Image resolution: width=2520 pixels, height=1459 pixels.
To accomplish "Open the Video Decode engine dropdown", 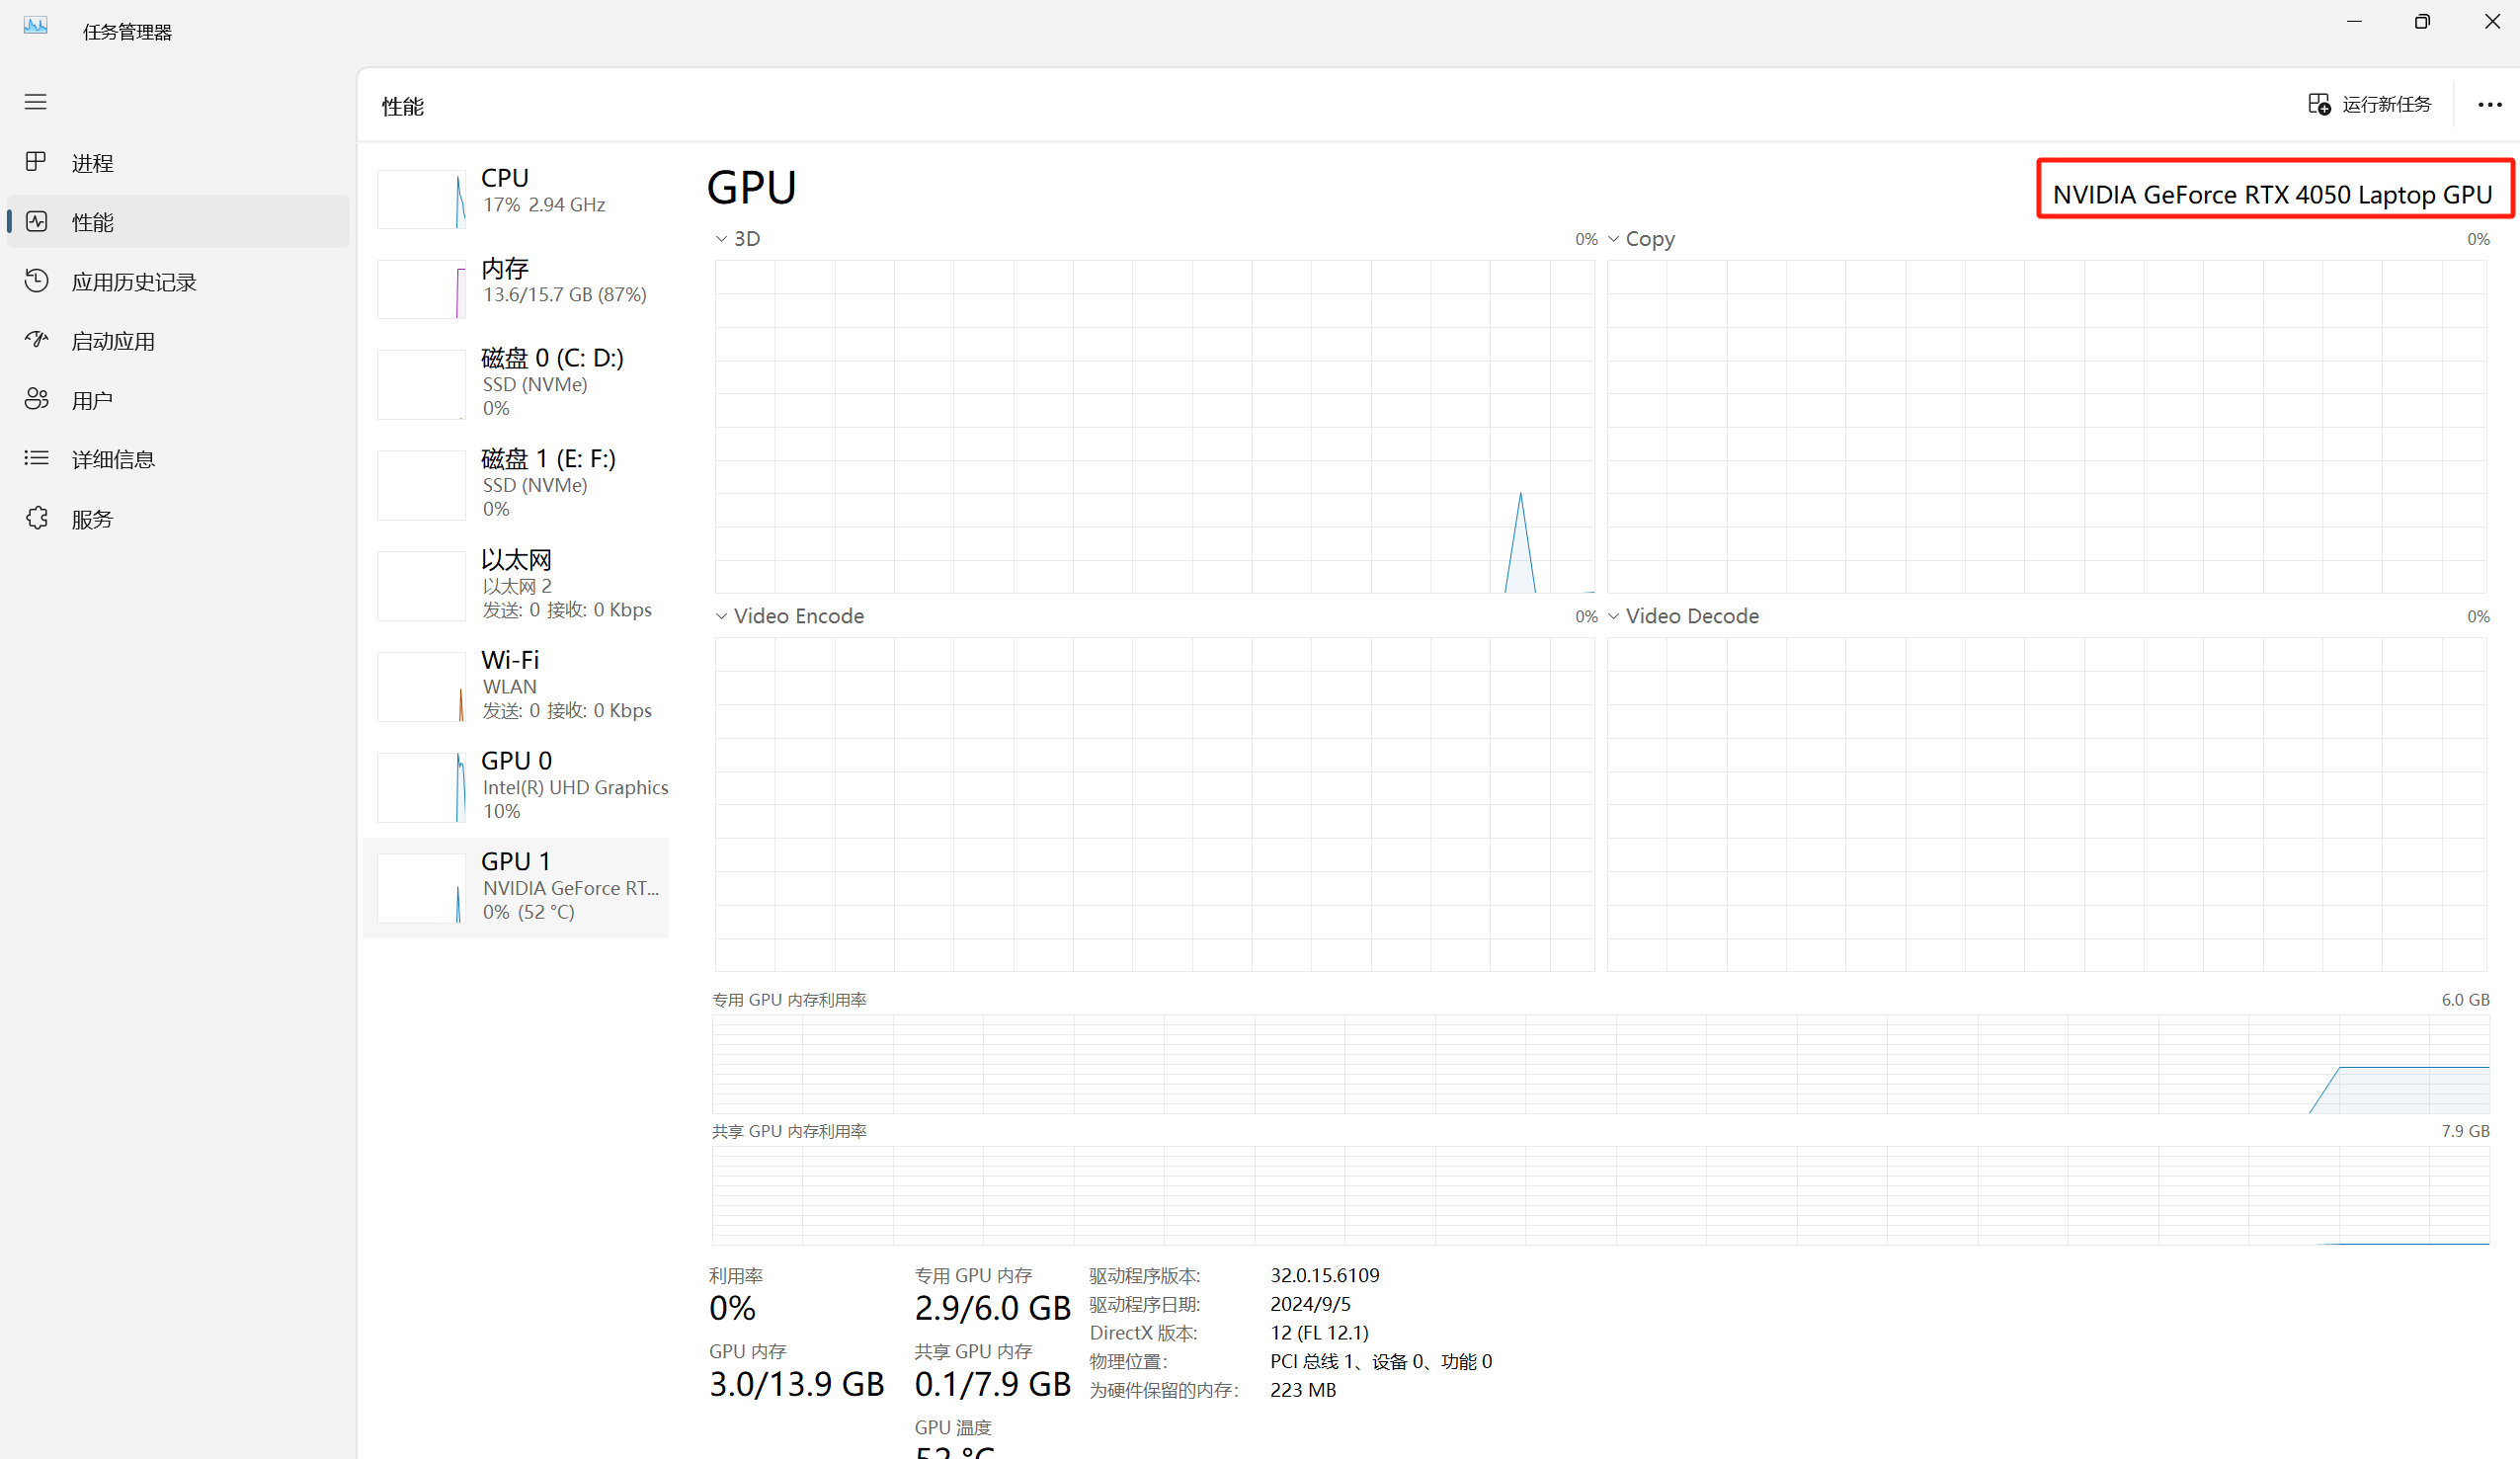I will click(x=1613, y=616).
